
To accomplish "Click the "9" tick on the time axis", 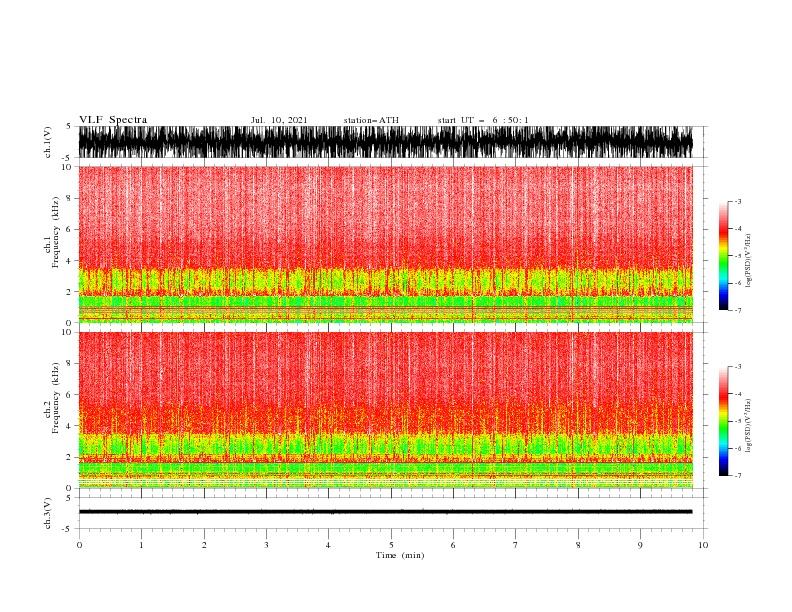I will point(640,545).
